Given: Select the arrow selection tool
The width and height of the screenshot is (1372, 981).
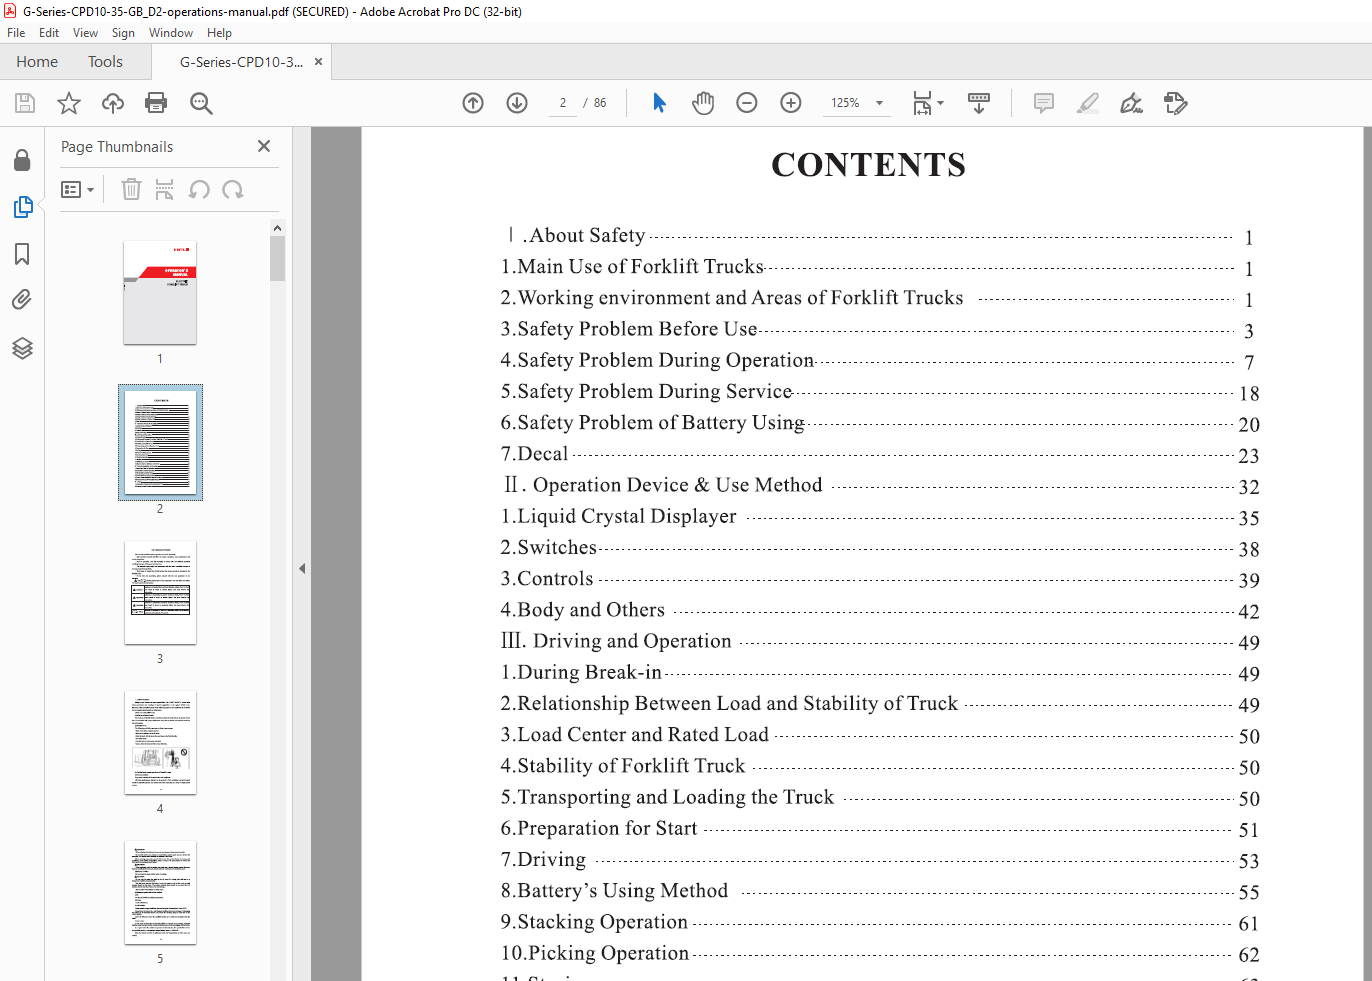Looking at the screenshot, I should 659,103.
